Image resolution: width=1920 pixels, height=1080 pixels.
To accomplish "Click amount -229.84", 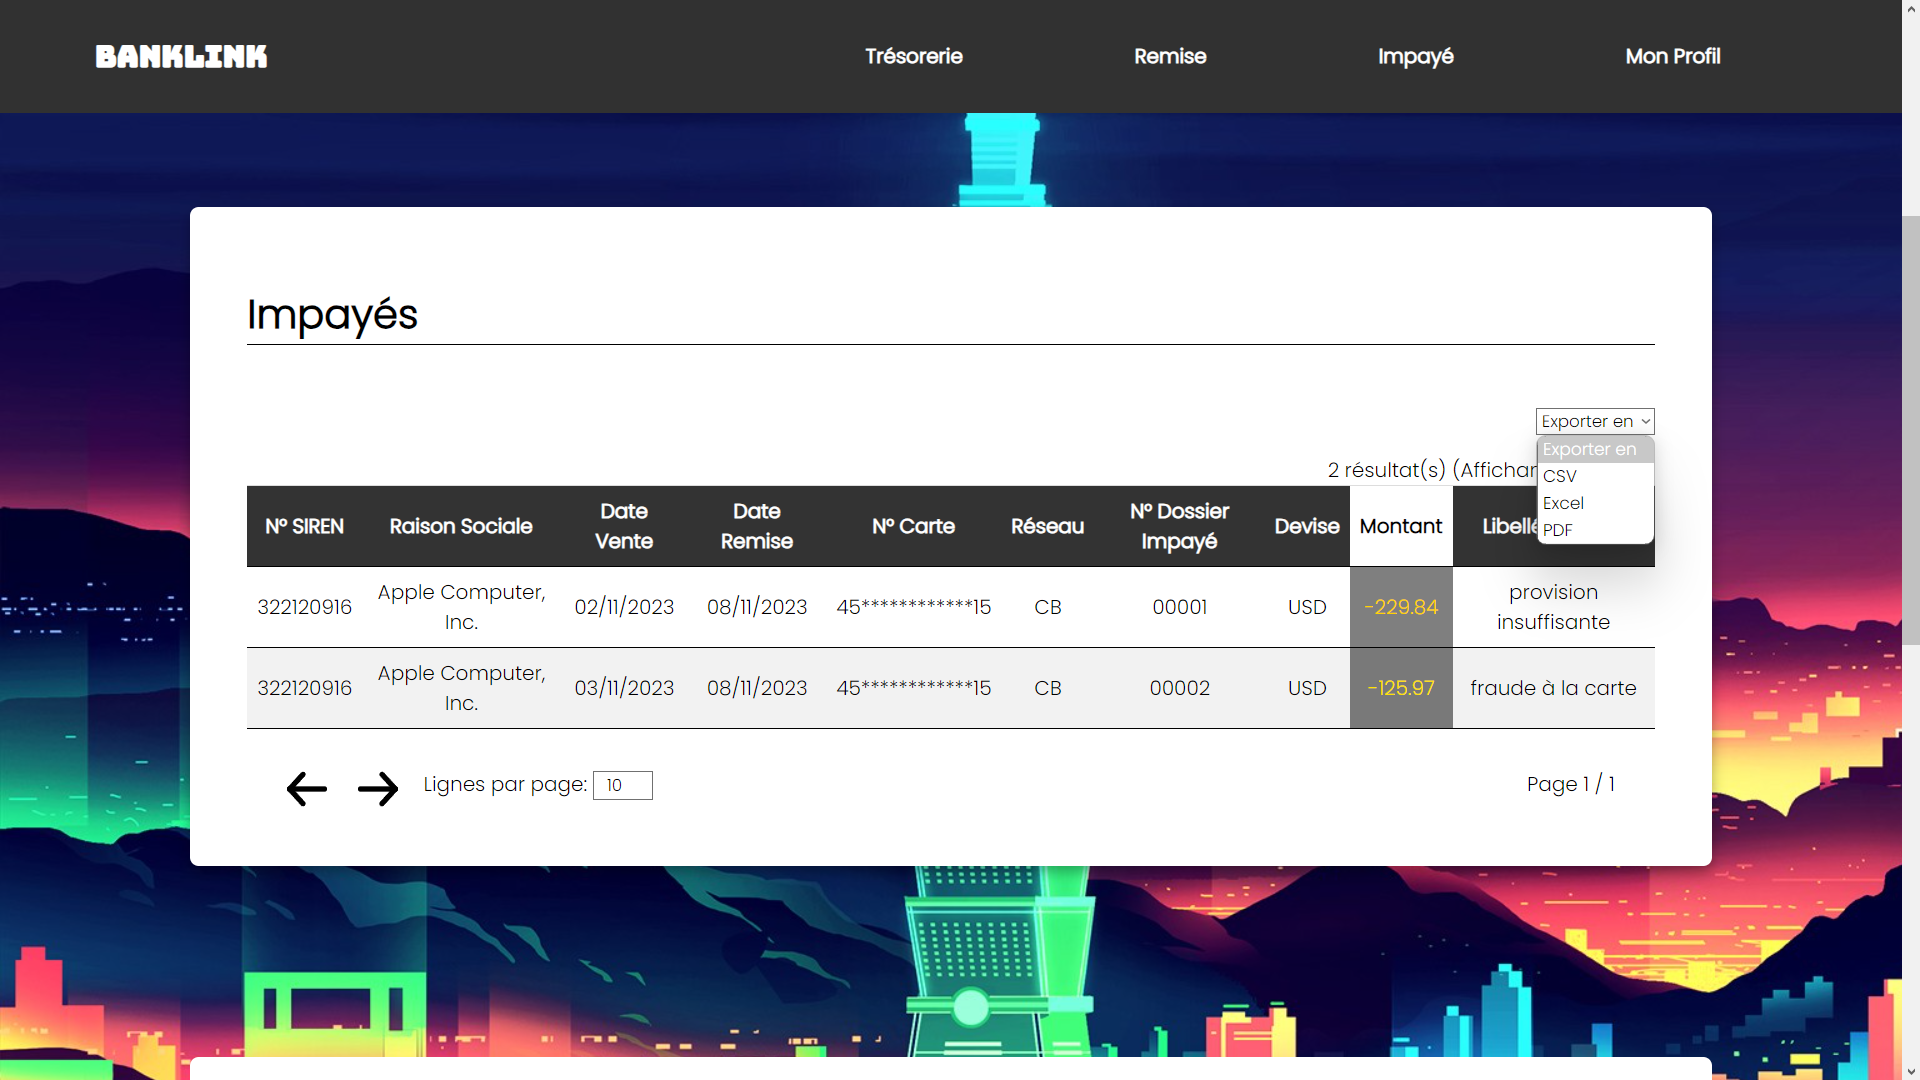I will click(1401, 607).
